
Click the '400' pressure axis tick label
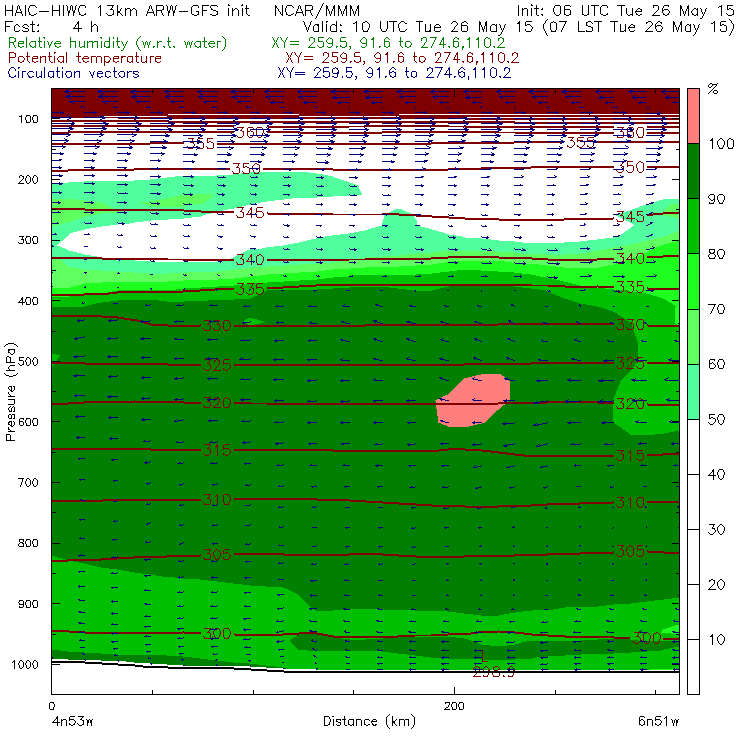[x=28, y=301]
